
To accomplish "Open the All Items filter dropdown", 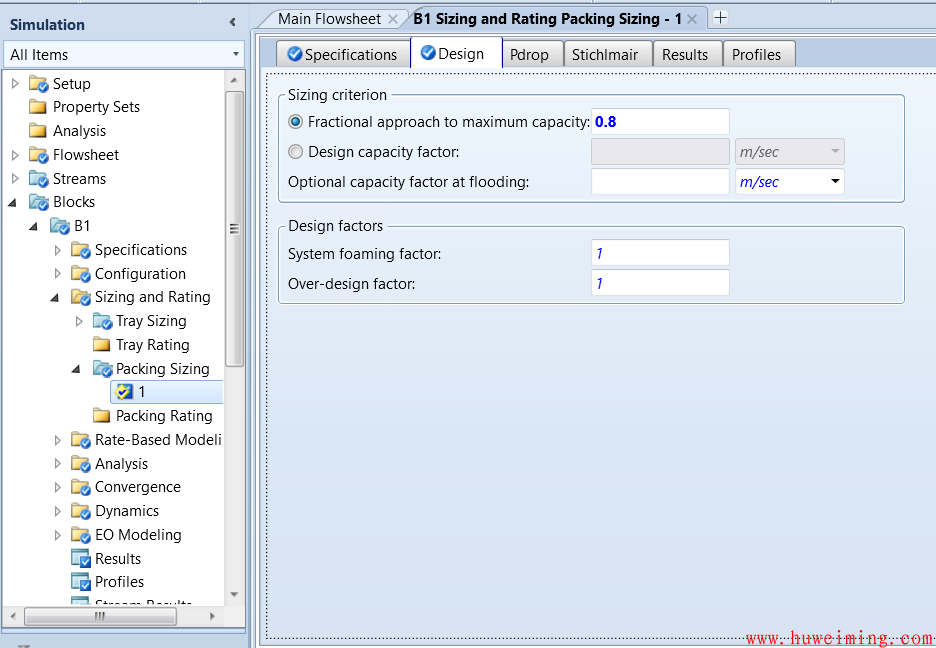I will point(236,55).
